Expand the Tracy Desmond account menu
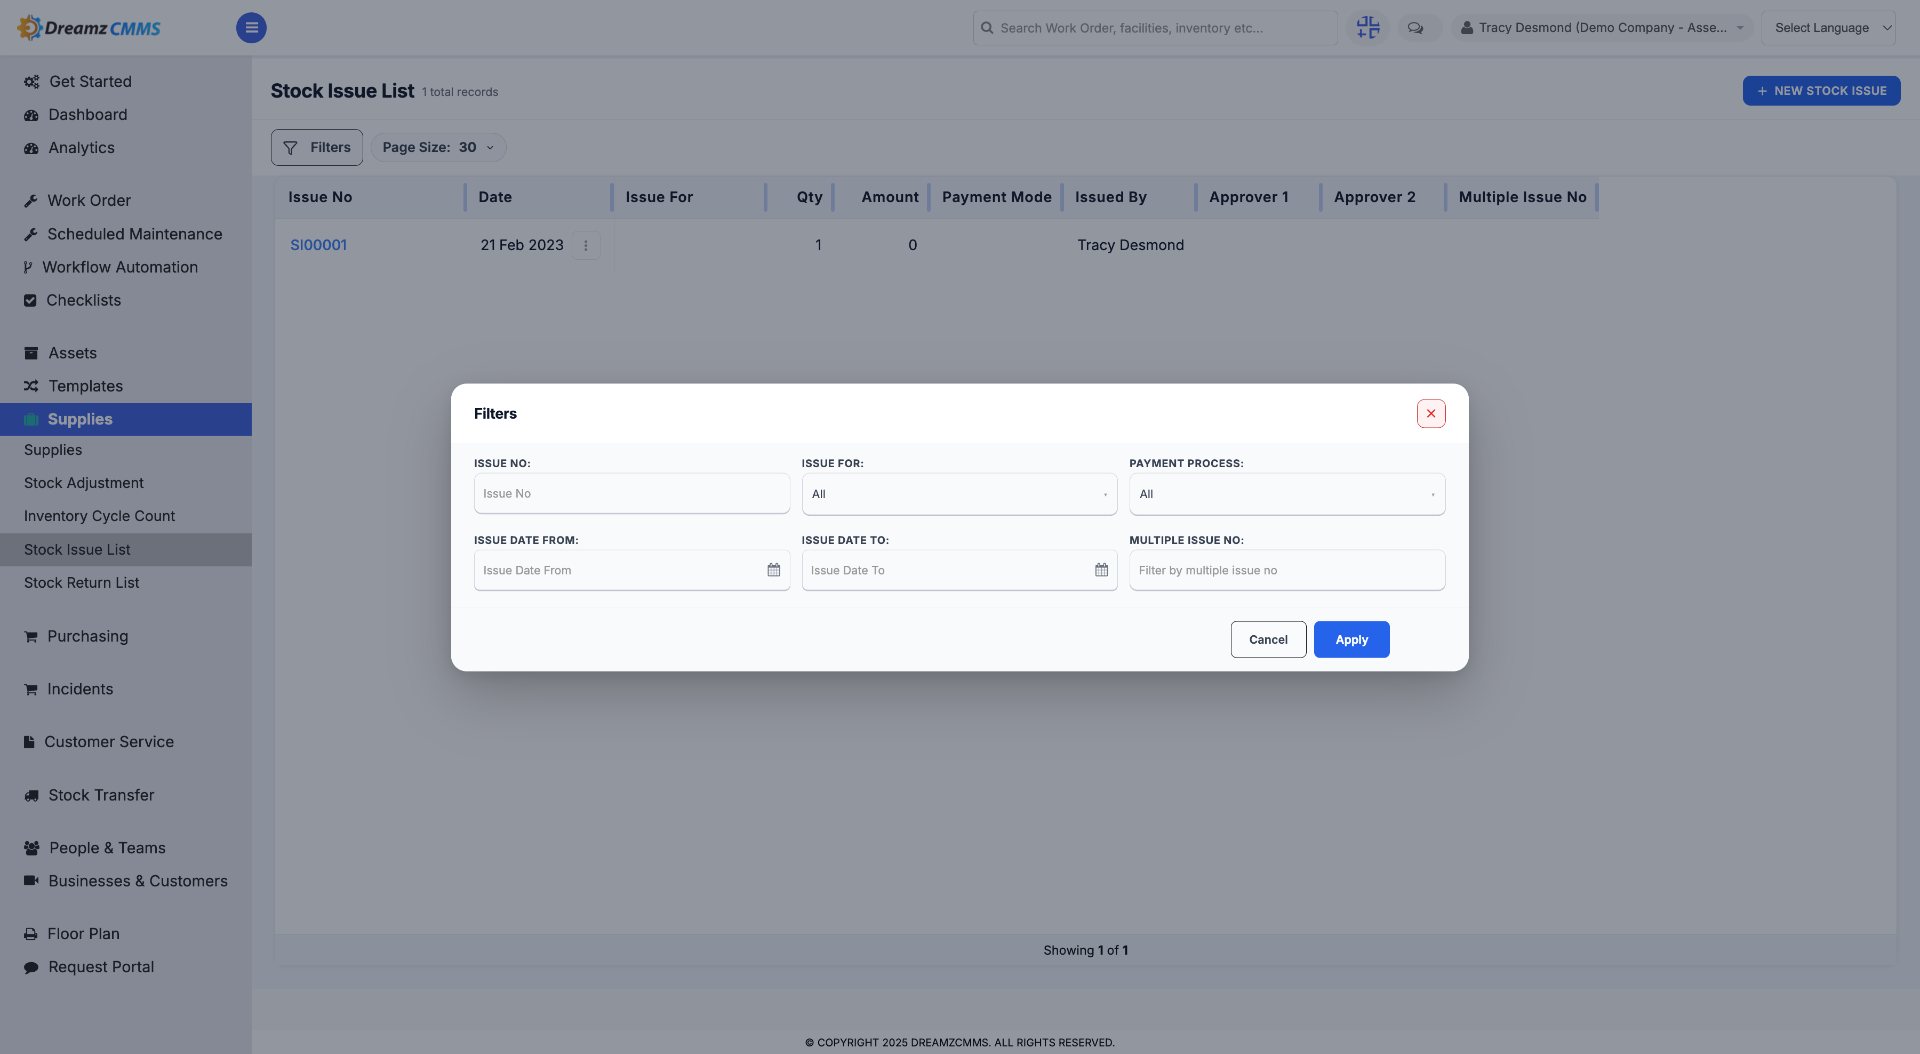This screenshot has width=1920, height=1054. (1602, 28)
